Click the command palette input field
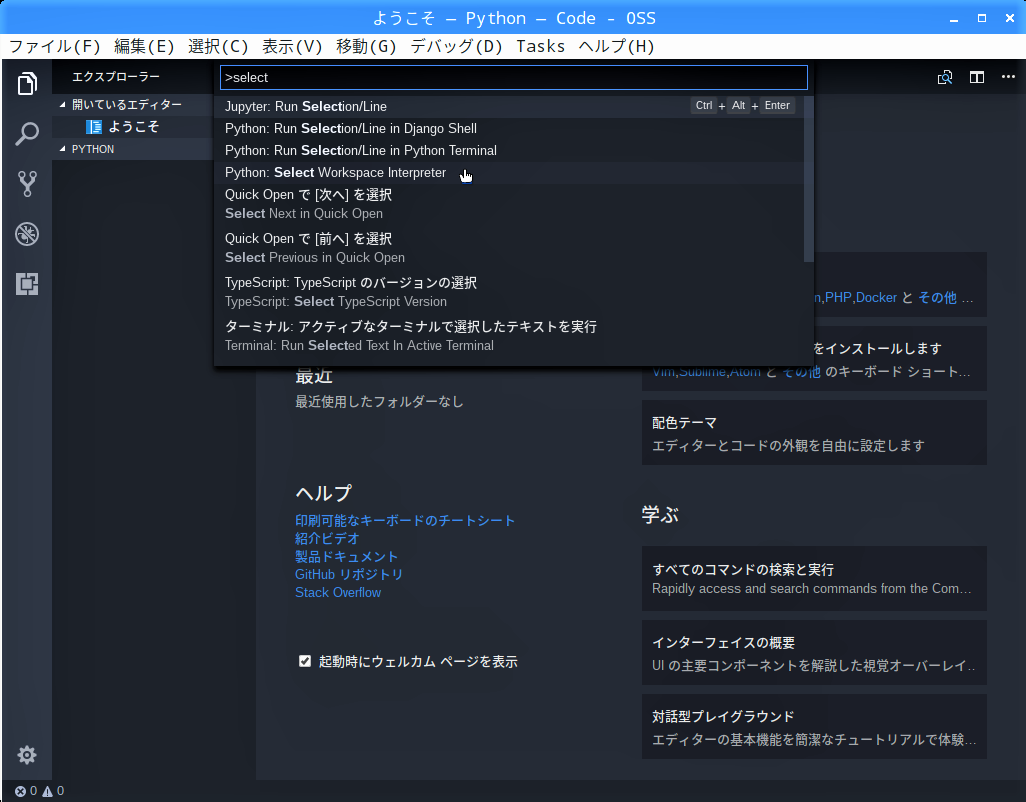Screen dimensions: 1026x802 [514, 77]
